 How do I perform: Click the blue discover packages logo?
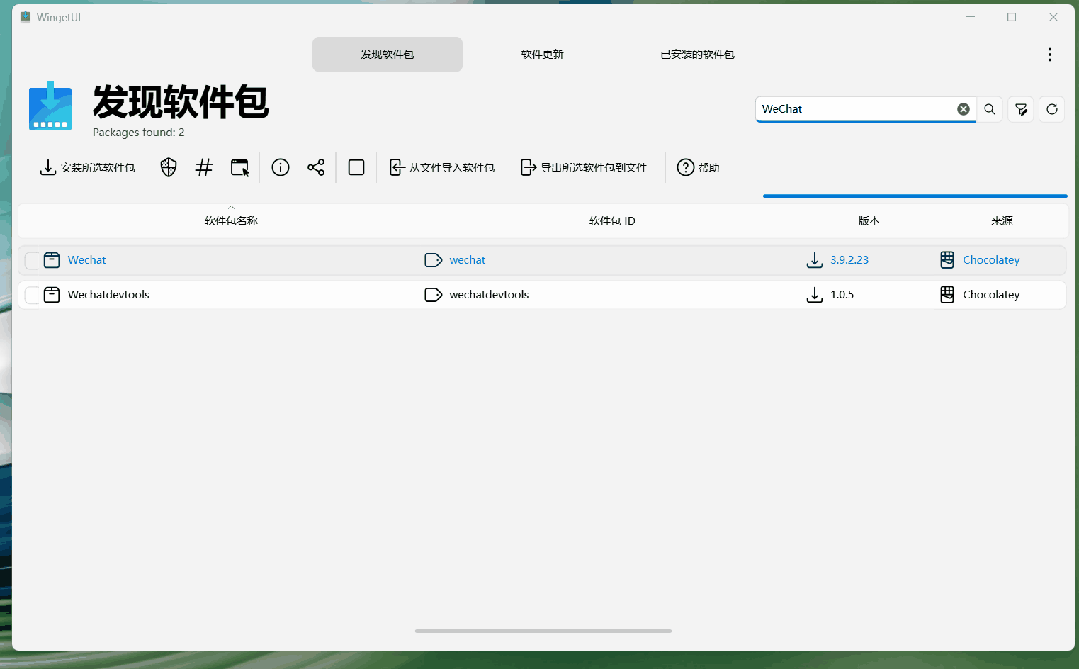50,106
